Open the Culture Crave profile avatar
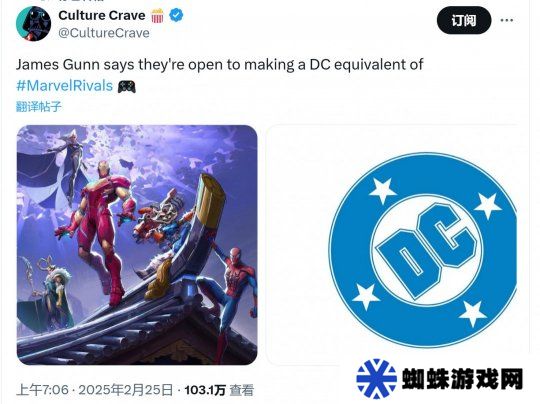This screenshot has height=404, width=540. tap(33, 24)
